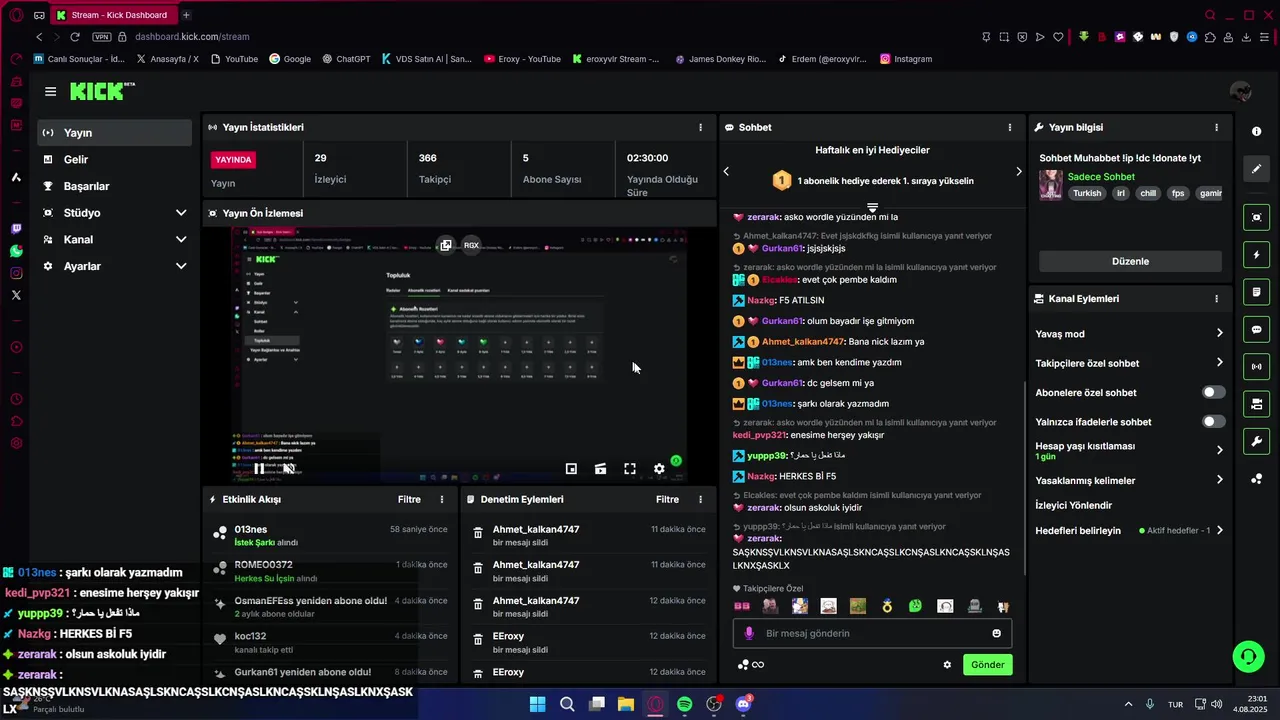Toggle Yalnızca ifadelerle sohbet switch
The image size is (1280, 720).
click(x=1213, y=422)
